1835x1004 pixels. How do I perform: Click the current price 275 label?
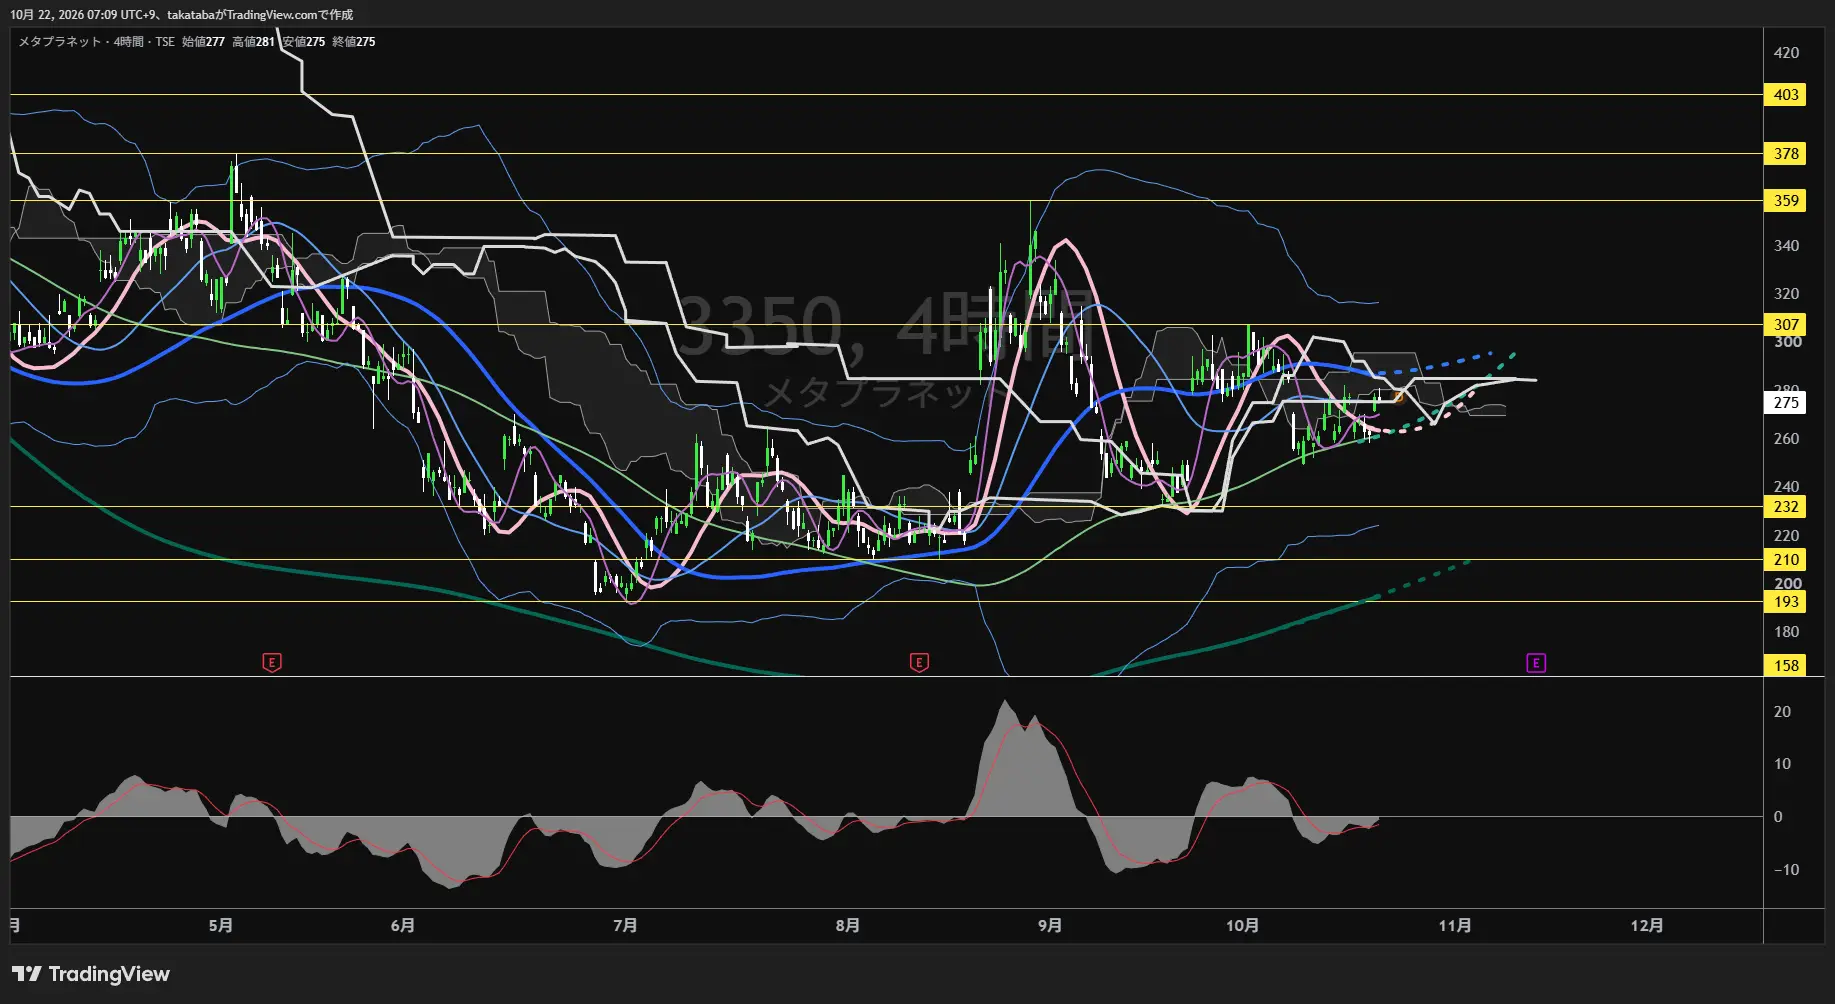coord(1786,403)
